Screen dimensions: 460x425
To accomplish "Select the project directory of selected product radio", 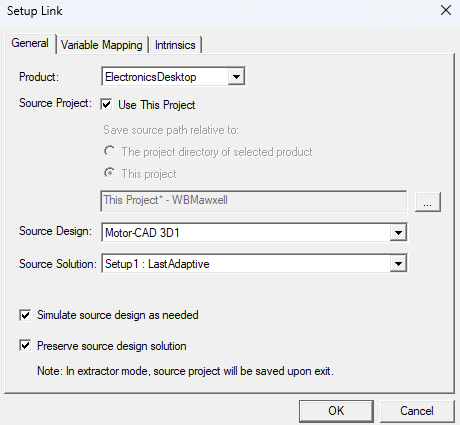I will tap(110, 151).
